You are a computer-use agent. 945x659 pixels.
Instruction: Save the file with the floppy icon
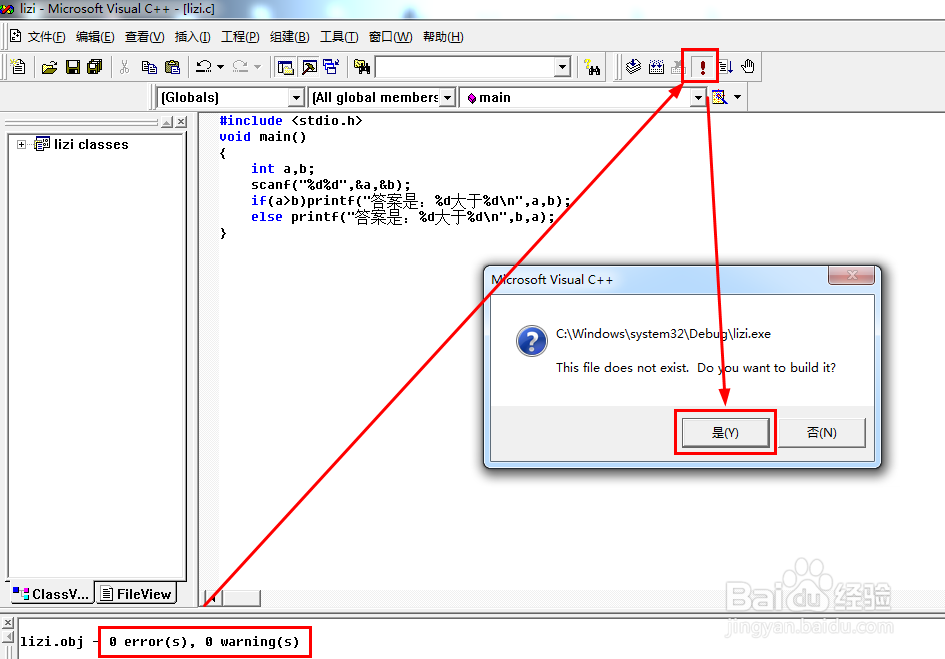tap(73, 67)
